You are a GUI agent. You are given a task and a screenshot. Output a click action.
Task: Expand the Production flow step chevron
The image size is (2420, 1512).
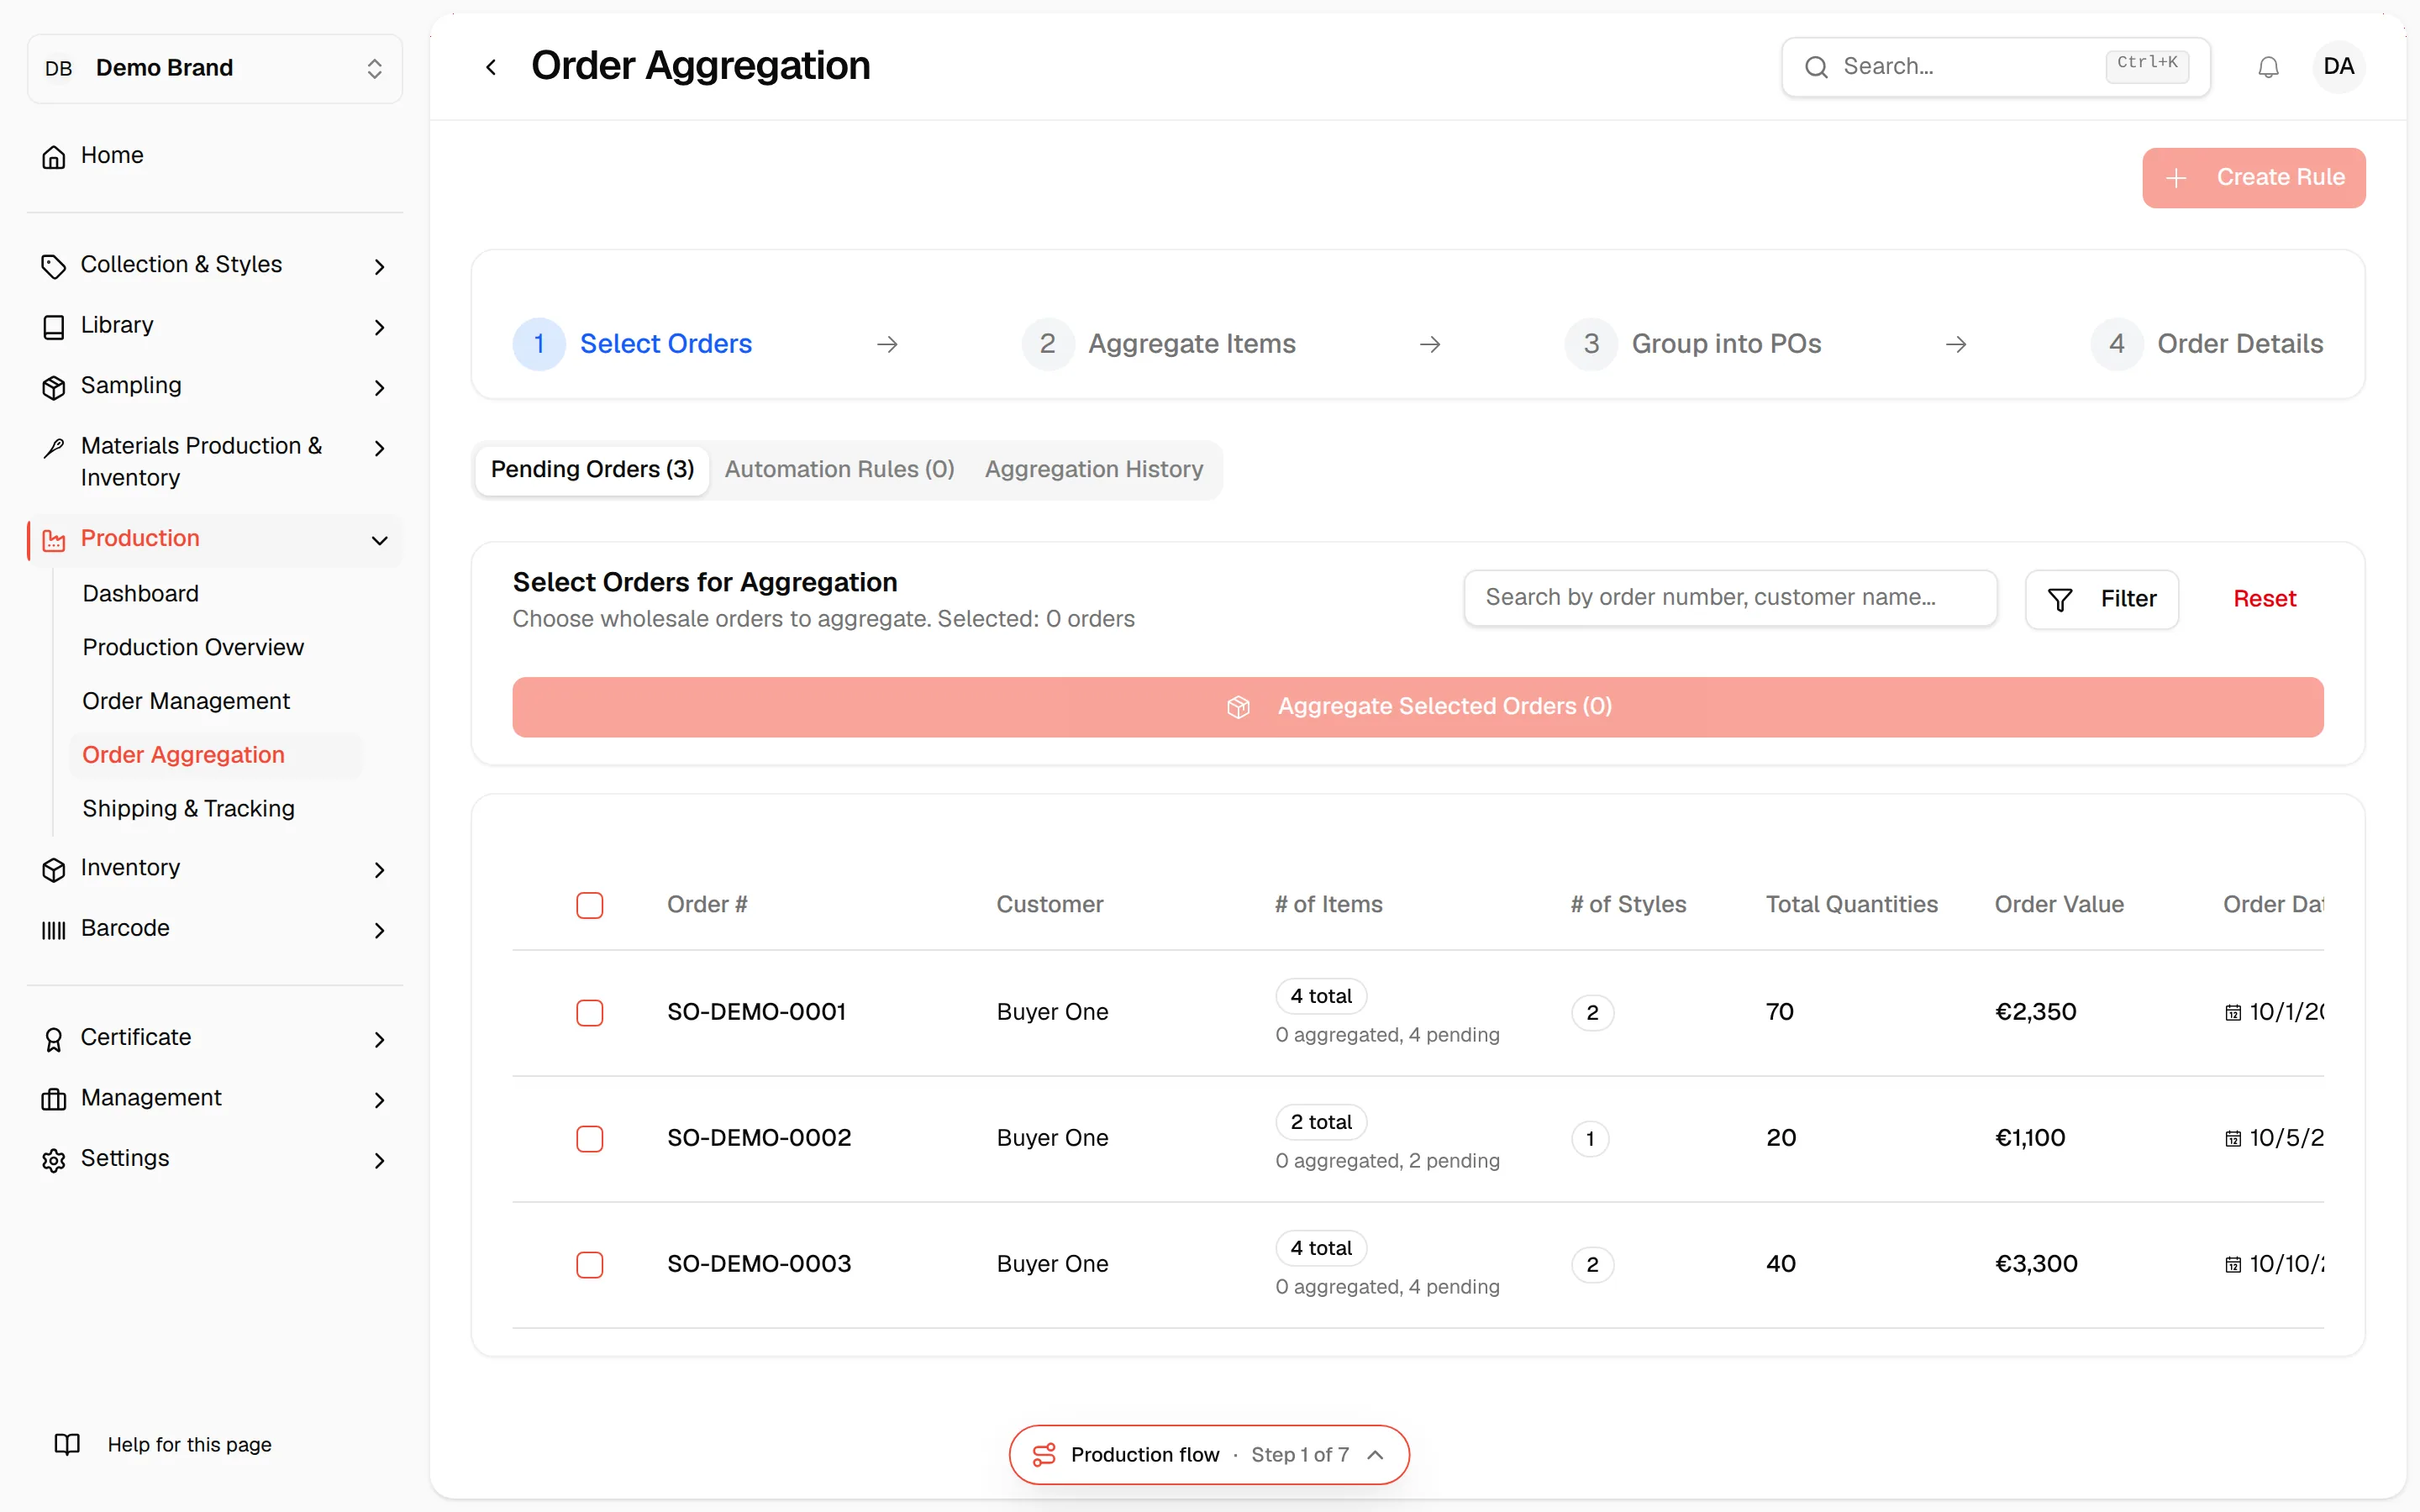[1376, 1454]
